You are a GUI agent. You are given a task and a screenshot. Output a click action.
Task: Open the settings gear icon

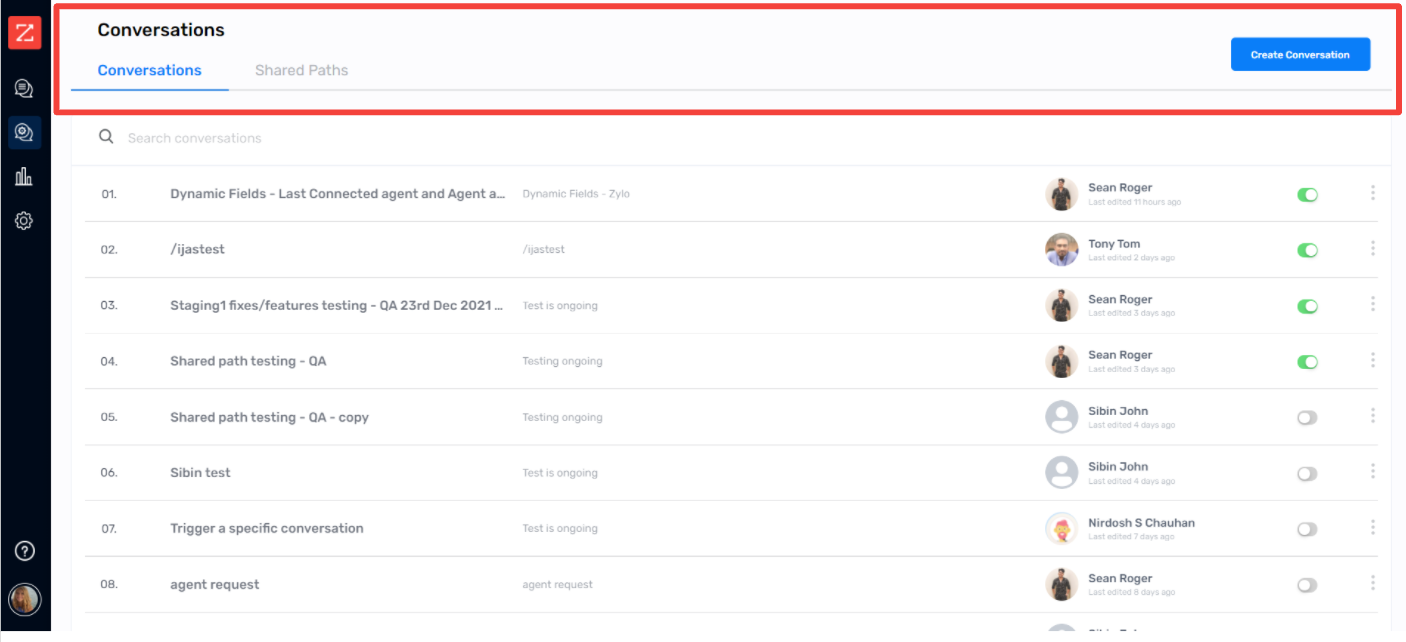[x=25, y=220]
